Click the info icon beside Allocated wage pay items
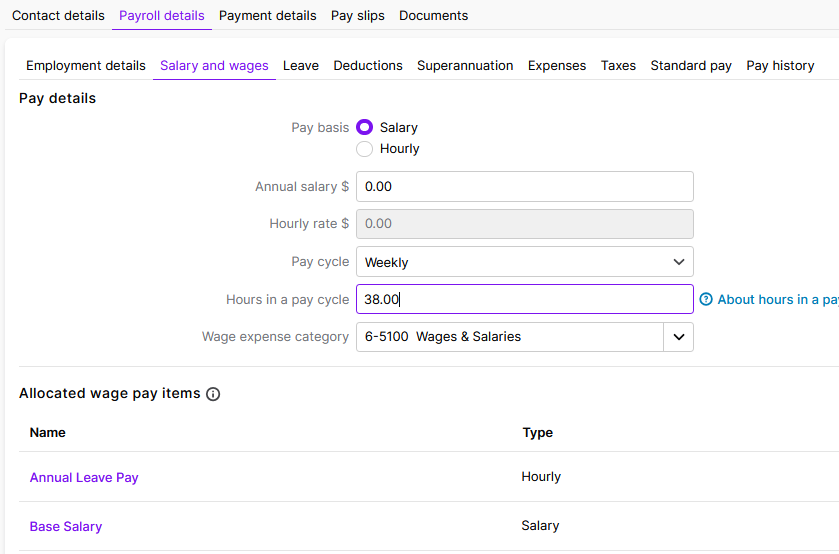Viewport: 839px width, 554px height. [x=213, y=394]
